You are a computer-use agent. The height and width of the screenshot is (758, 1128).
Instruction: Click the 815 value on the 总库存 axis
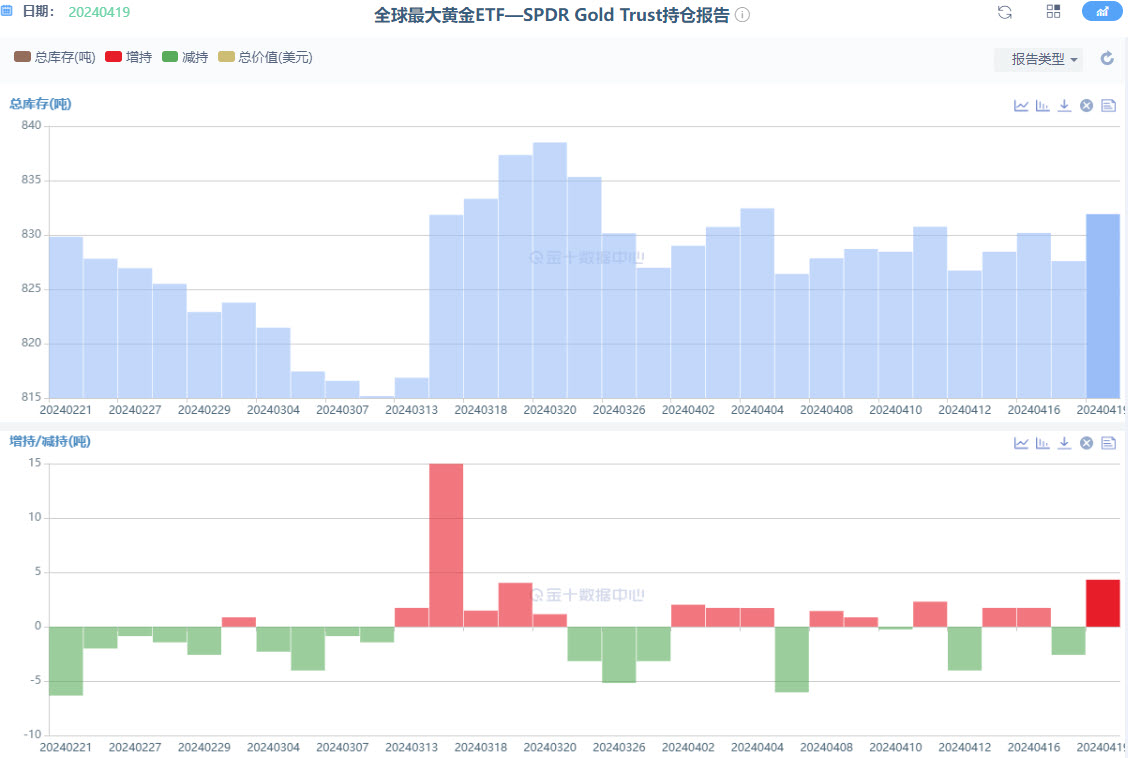31,397
